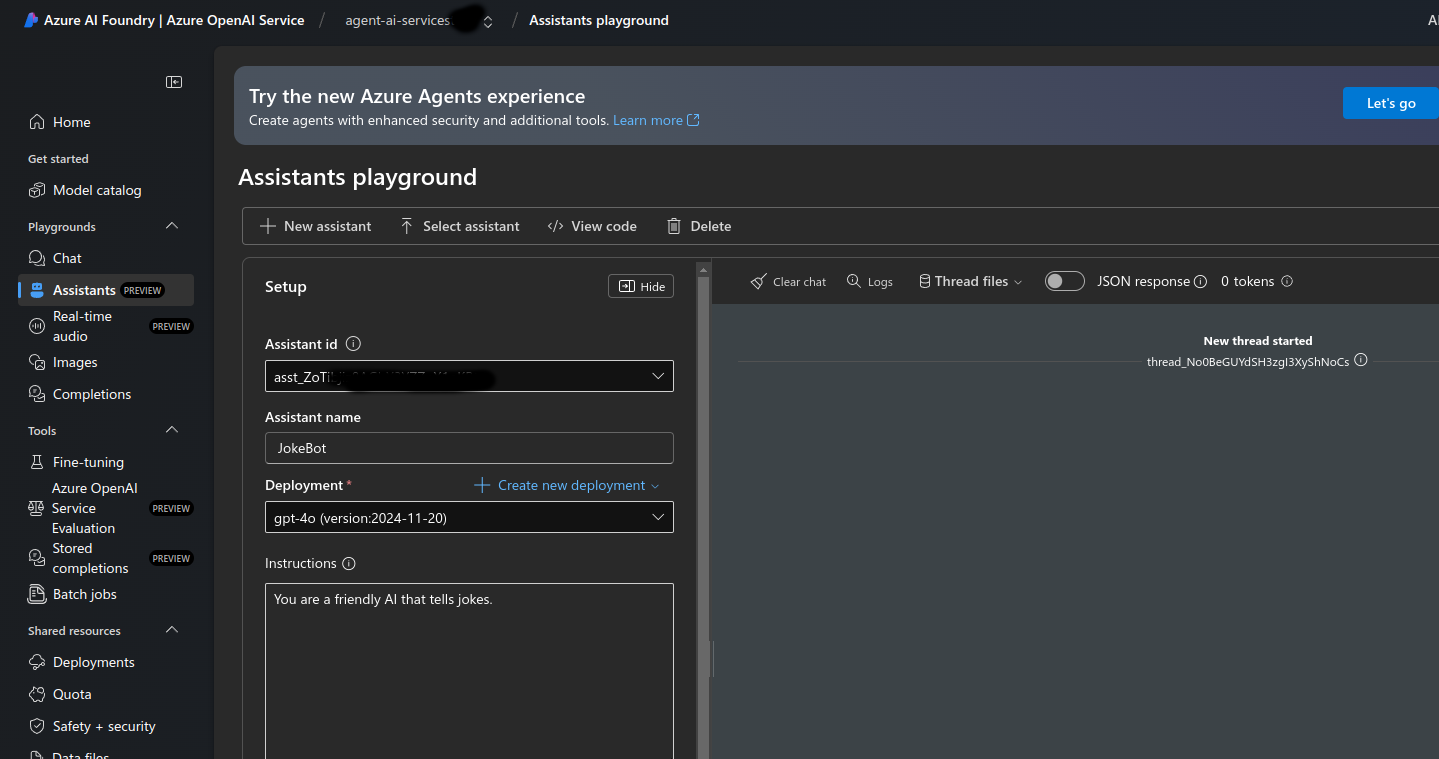Click the info icon next to JSON response
This screenshot has width=1439, height=759.
point(1201,282)
